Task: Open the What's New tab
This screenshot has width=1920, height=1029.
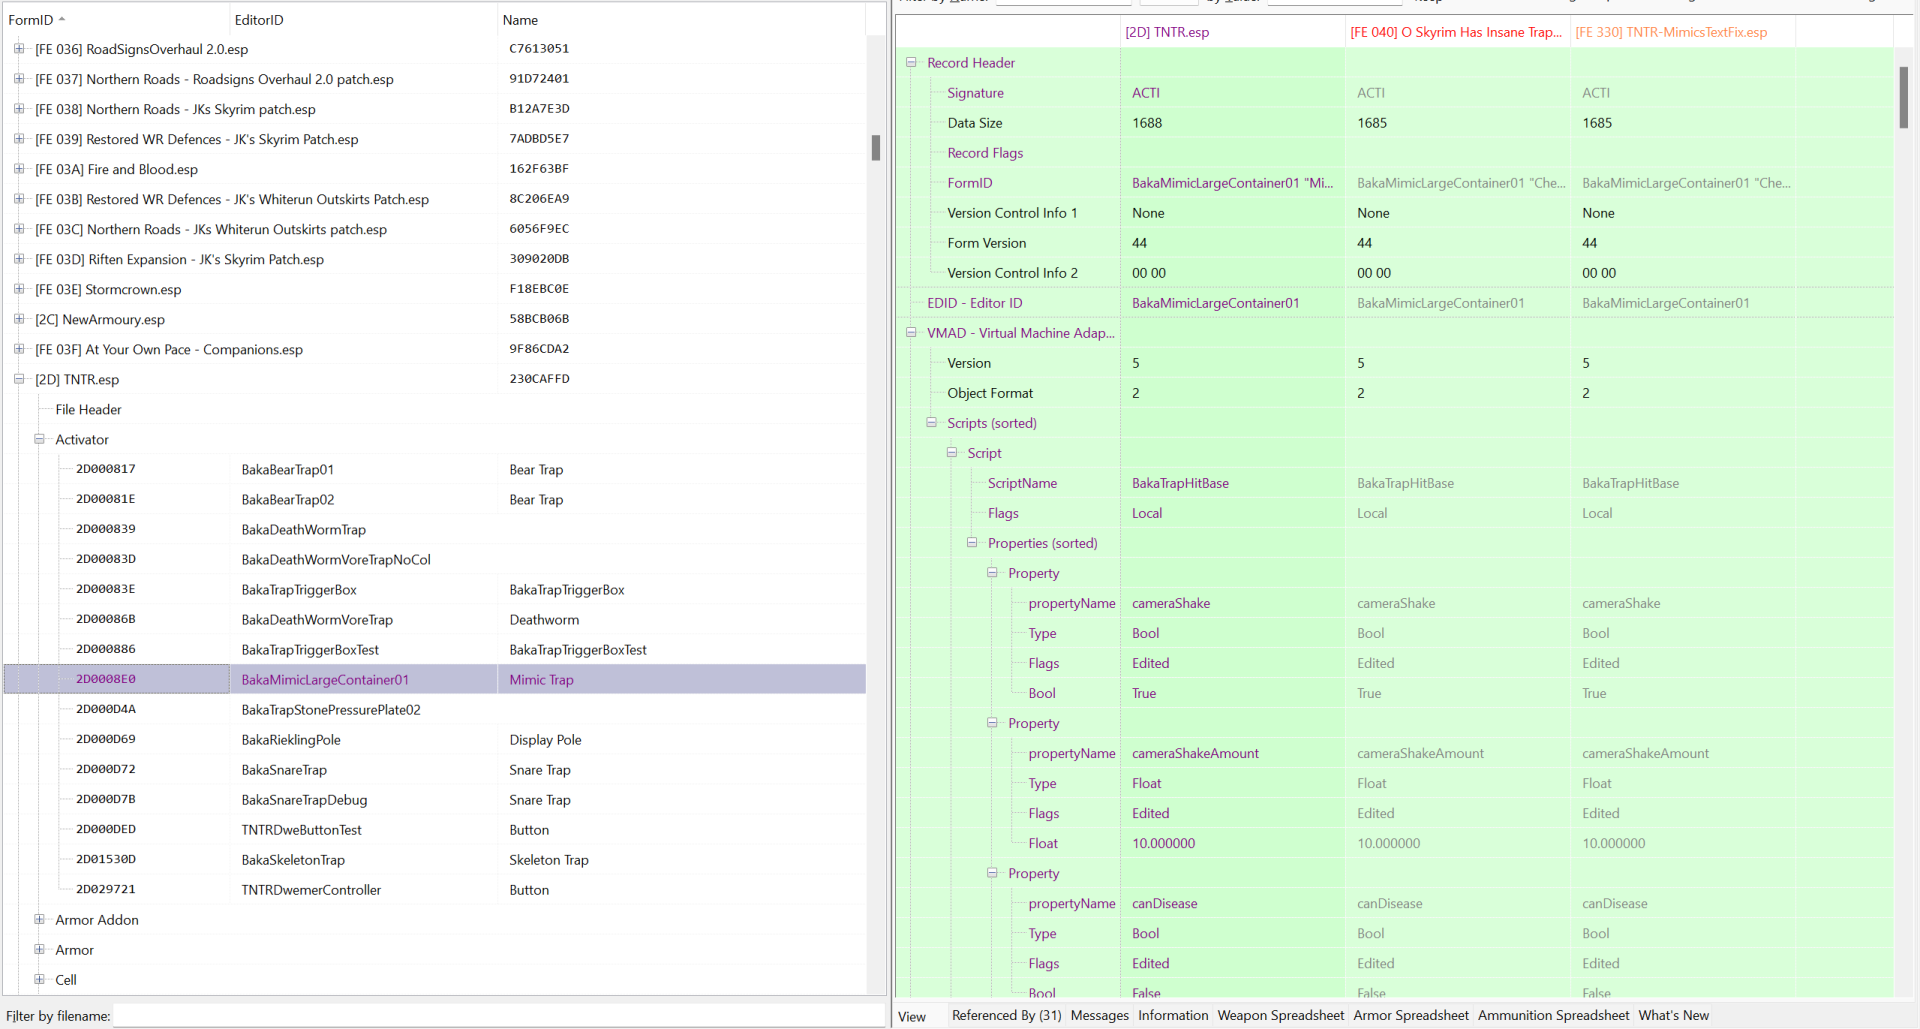Action: pyautogui.click(x=1673, y=1015)
